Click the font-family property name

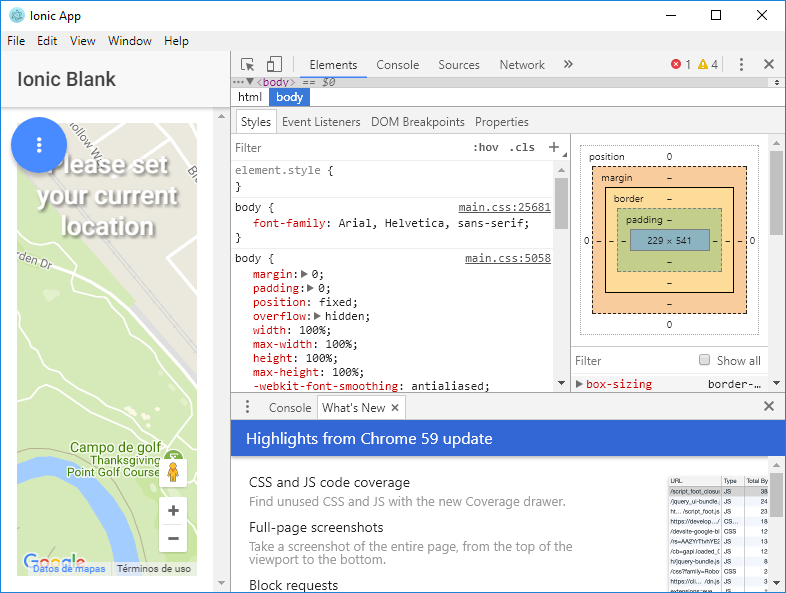pos(289,223)
